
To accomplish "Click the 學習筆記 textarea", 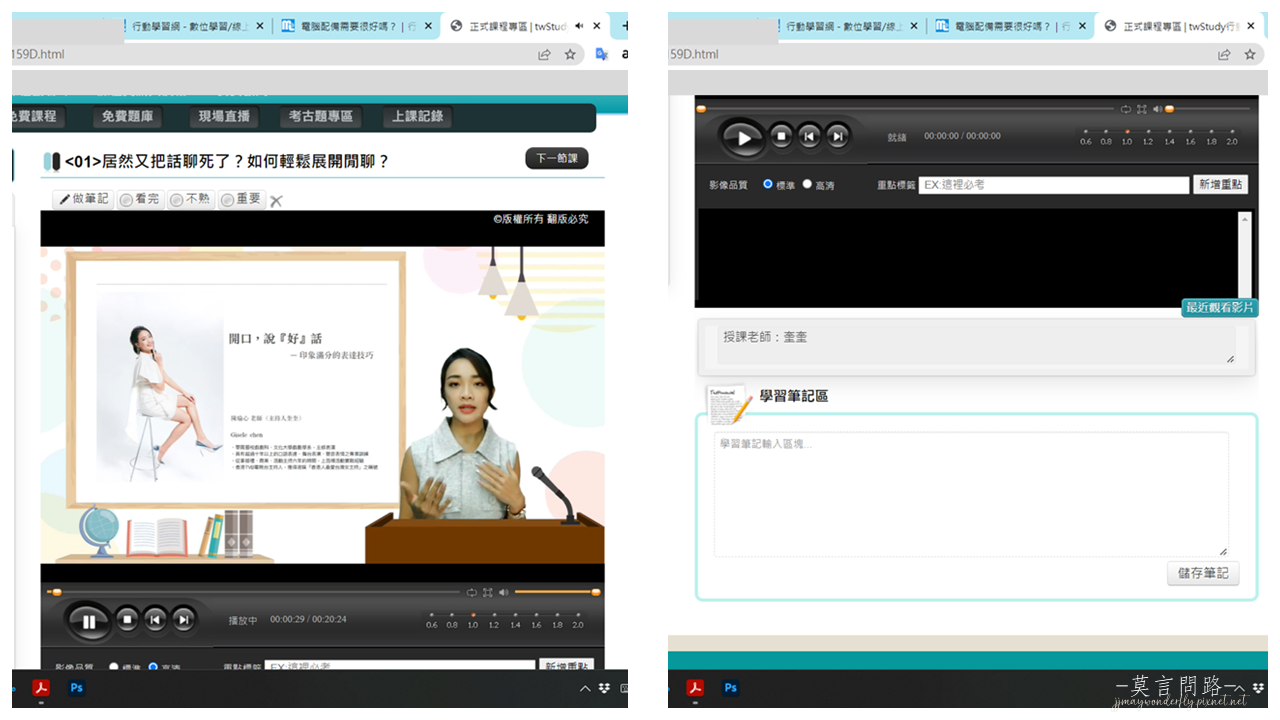I will point(971,494).
